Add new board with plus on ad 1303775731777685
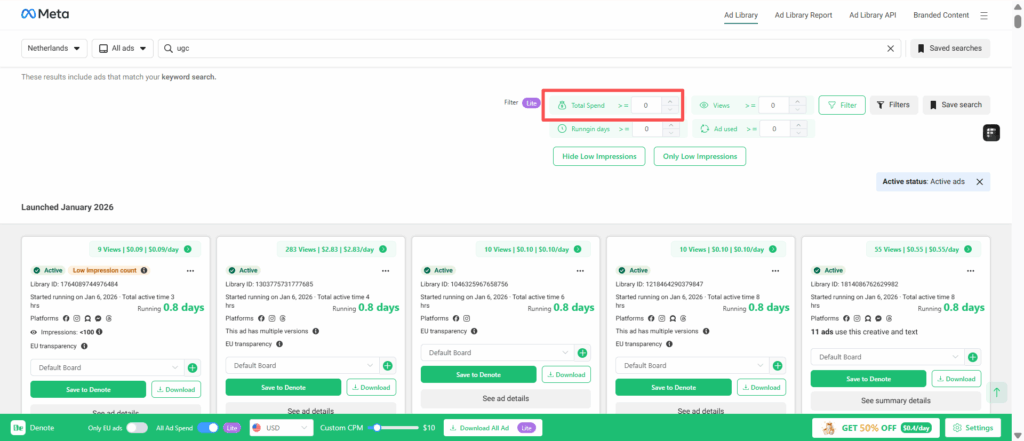 [x=387, y=366]
